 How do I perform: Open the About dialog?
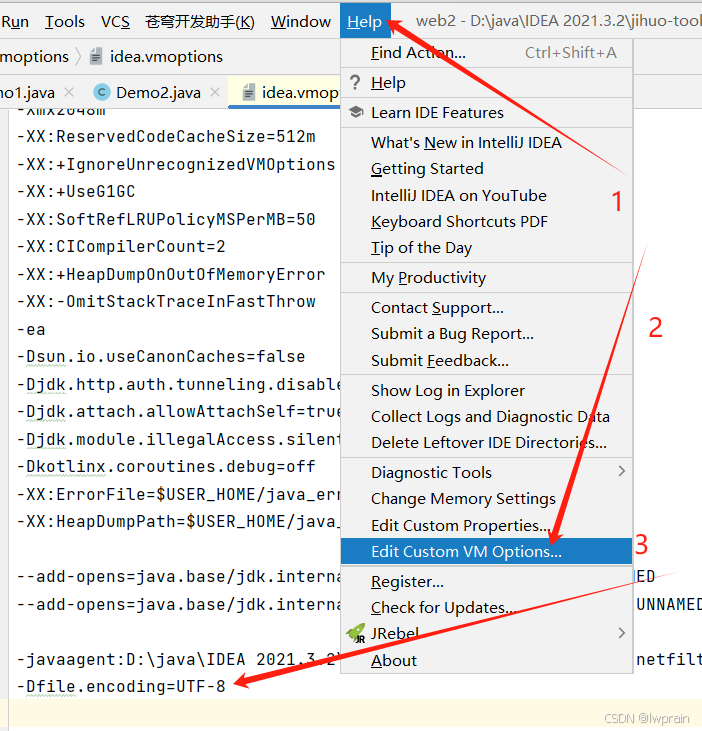[486, 660]
